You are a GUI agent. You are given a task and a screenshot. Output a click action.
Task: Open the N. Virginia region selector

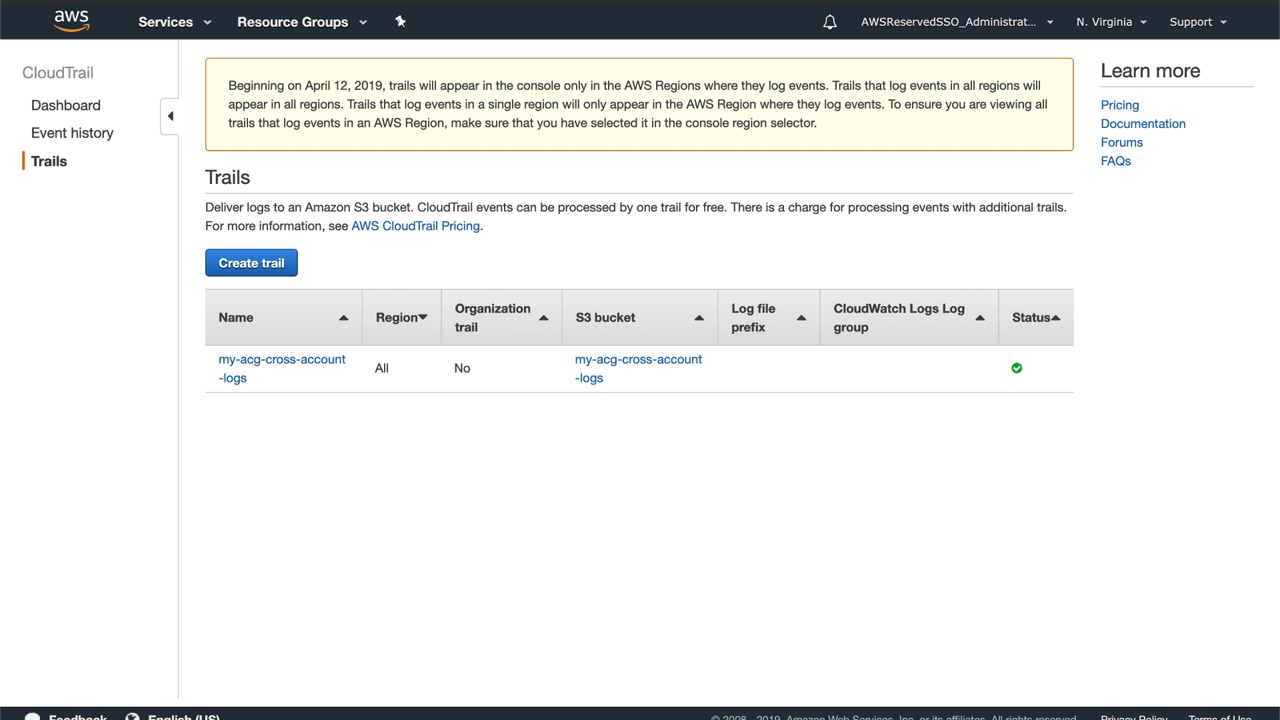(1111, 21)
